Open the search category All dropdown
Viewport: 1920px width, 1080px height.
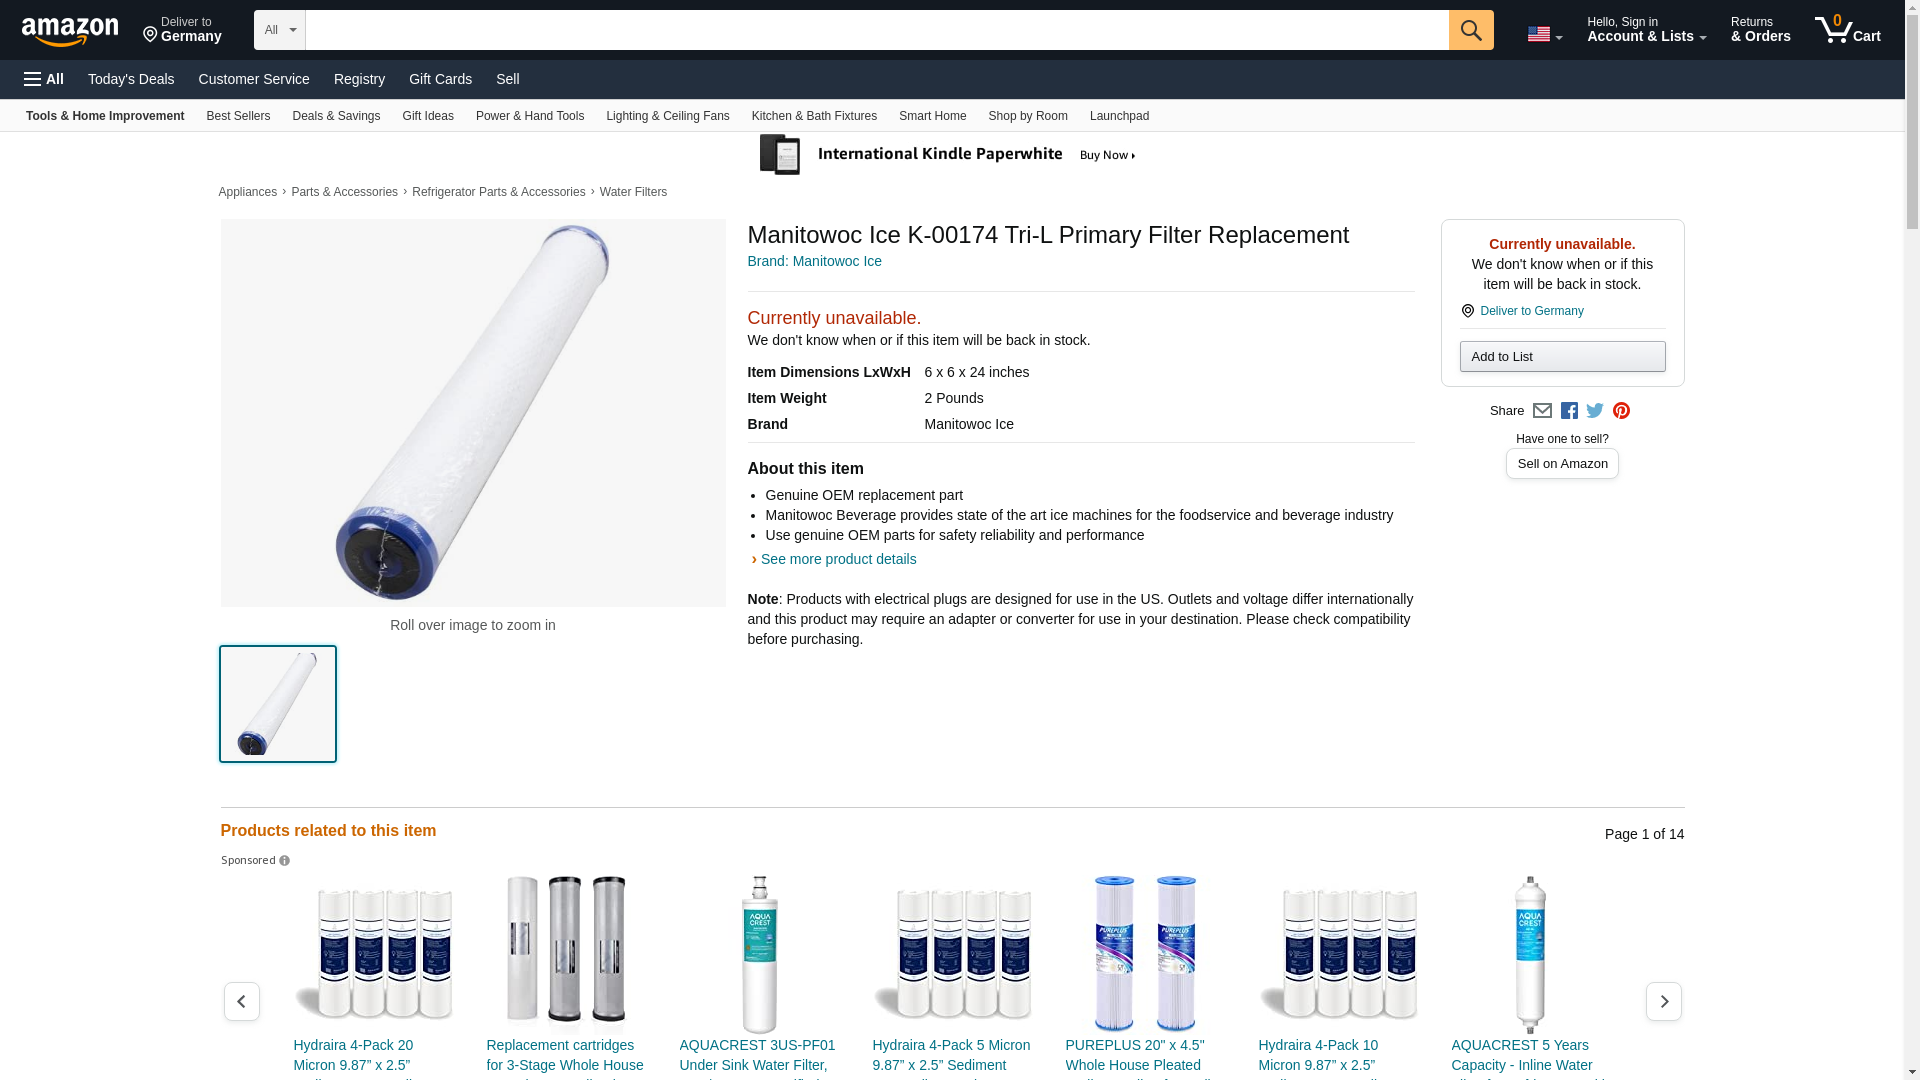(279, 30)
